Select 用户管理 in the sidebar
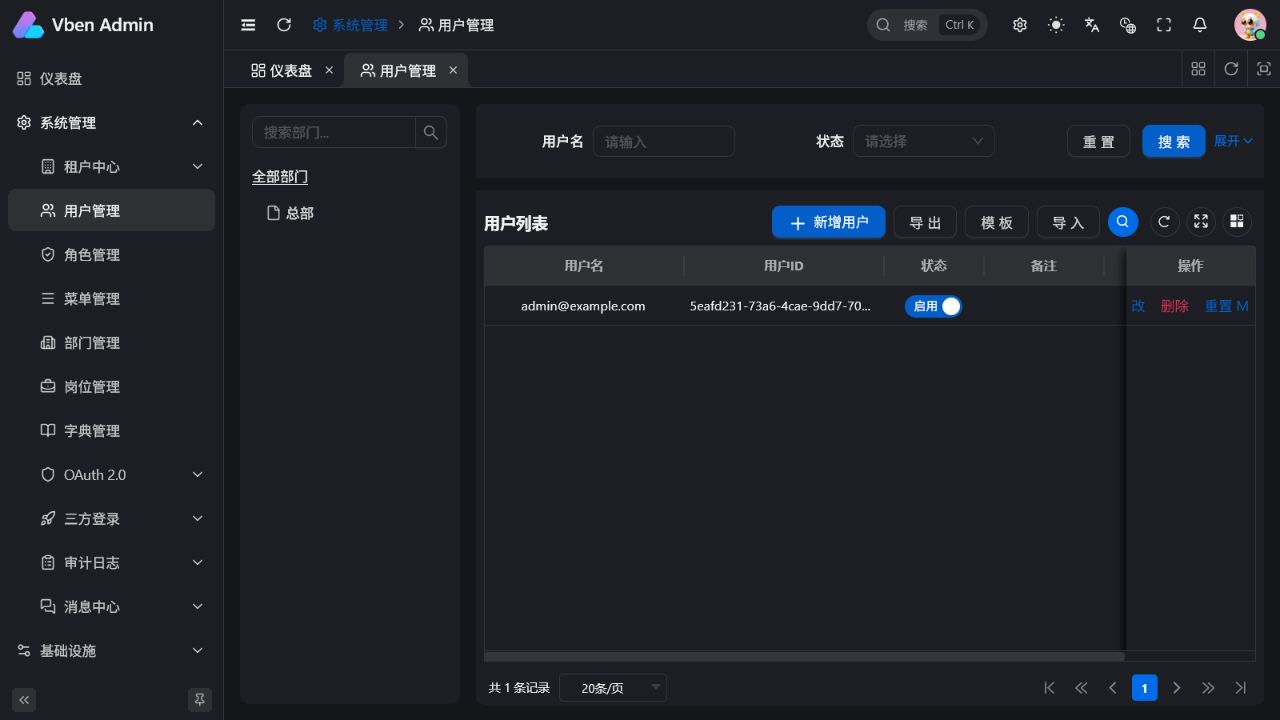The width and height of the screenshot is (1280, 720). (111, 211)
